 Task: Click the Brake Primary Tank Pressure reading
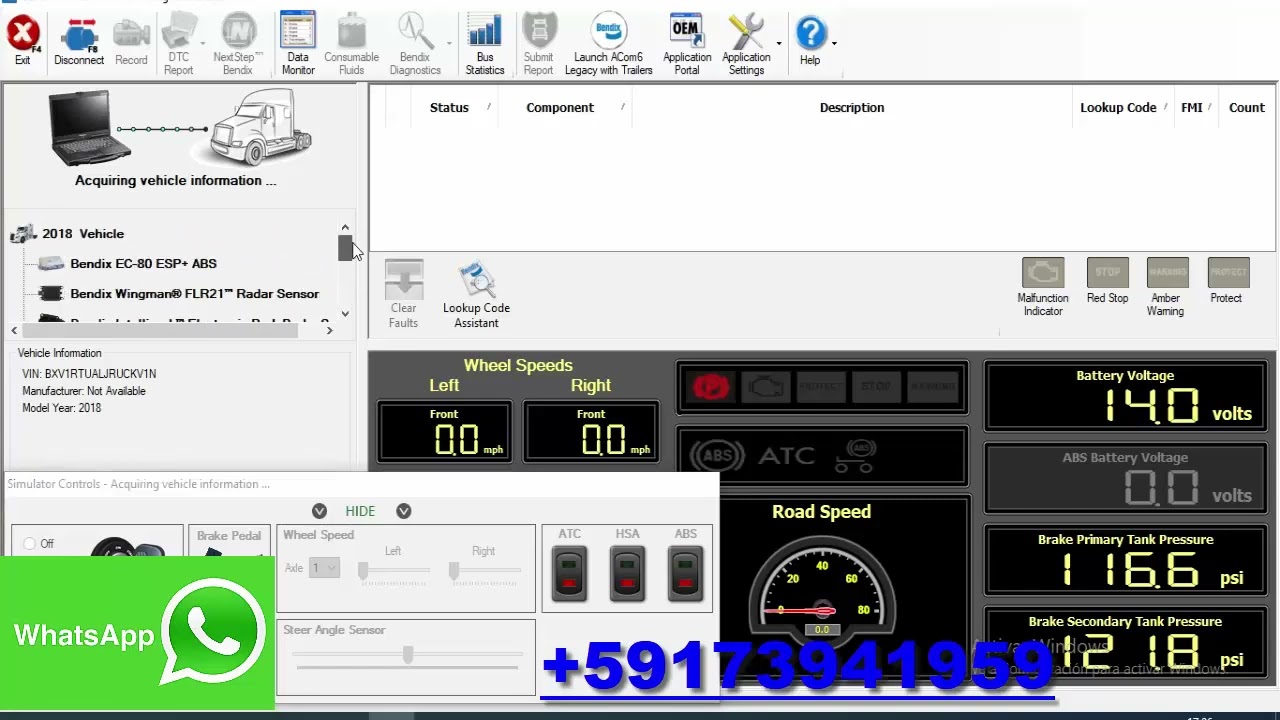point(1126,560)
